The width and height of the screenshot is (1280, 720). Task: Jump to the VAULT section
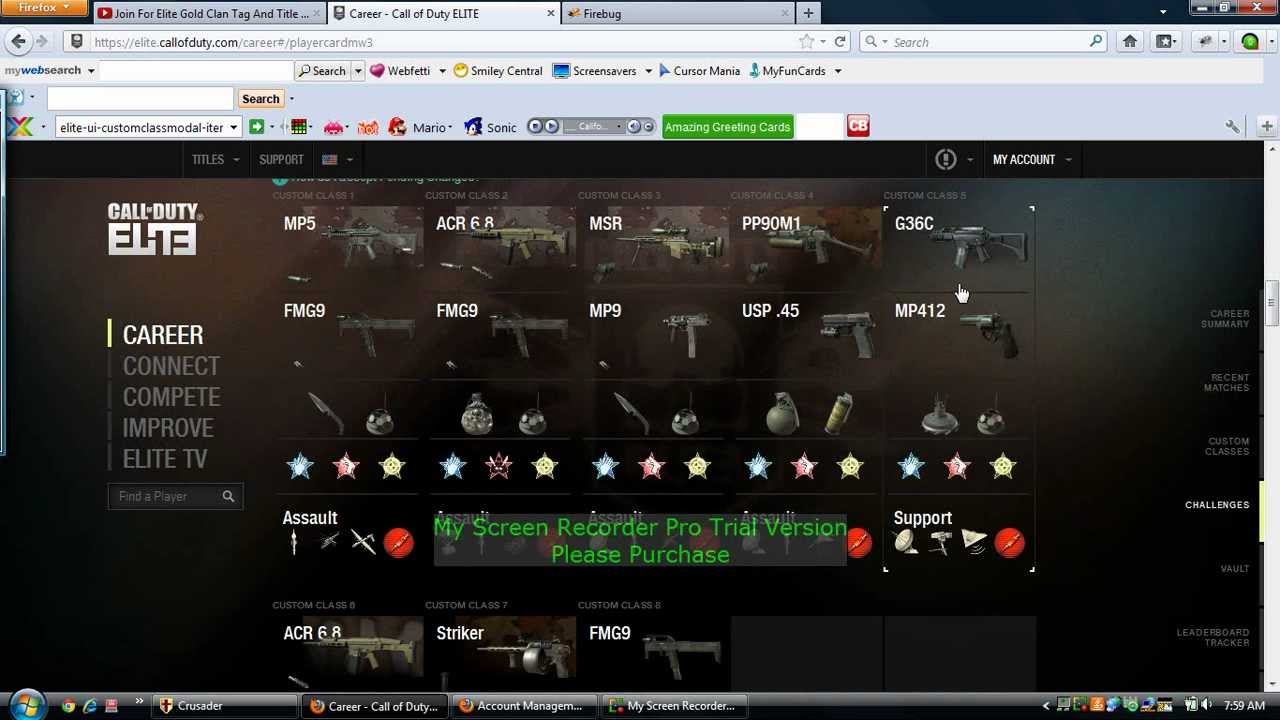click(1235, 568)
